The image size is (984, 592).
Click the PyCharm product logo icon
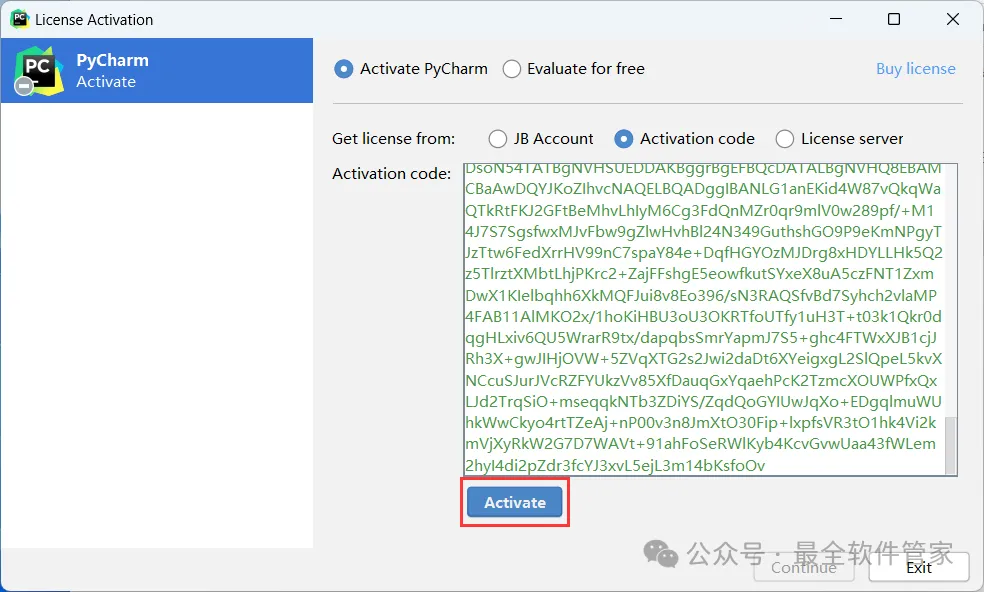click(38, 70)
